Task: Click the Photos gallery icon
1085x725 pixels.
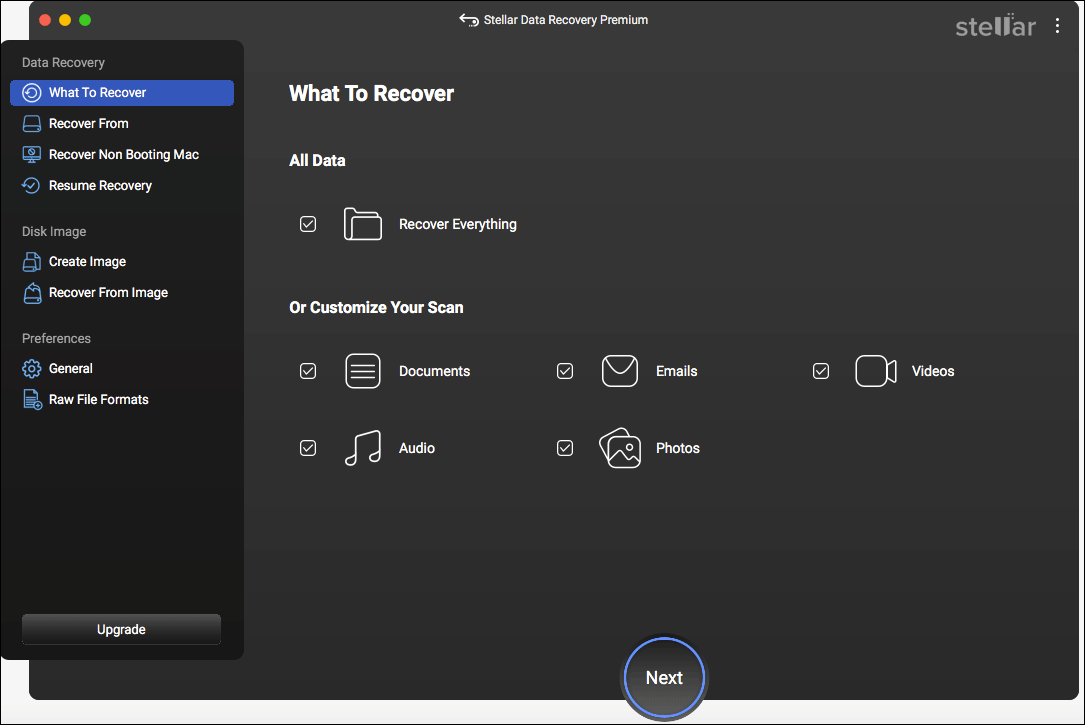Action: 619,448
